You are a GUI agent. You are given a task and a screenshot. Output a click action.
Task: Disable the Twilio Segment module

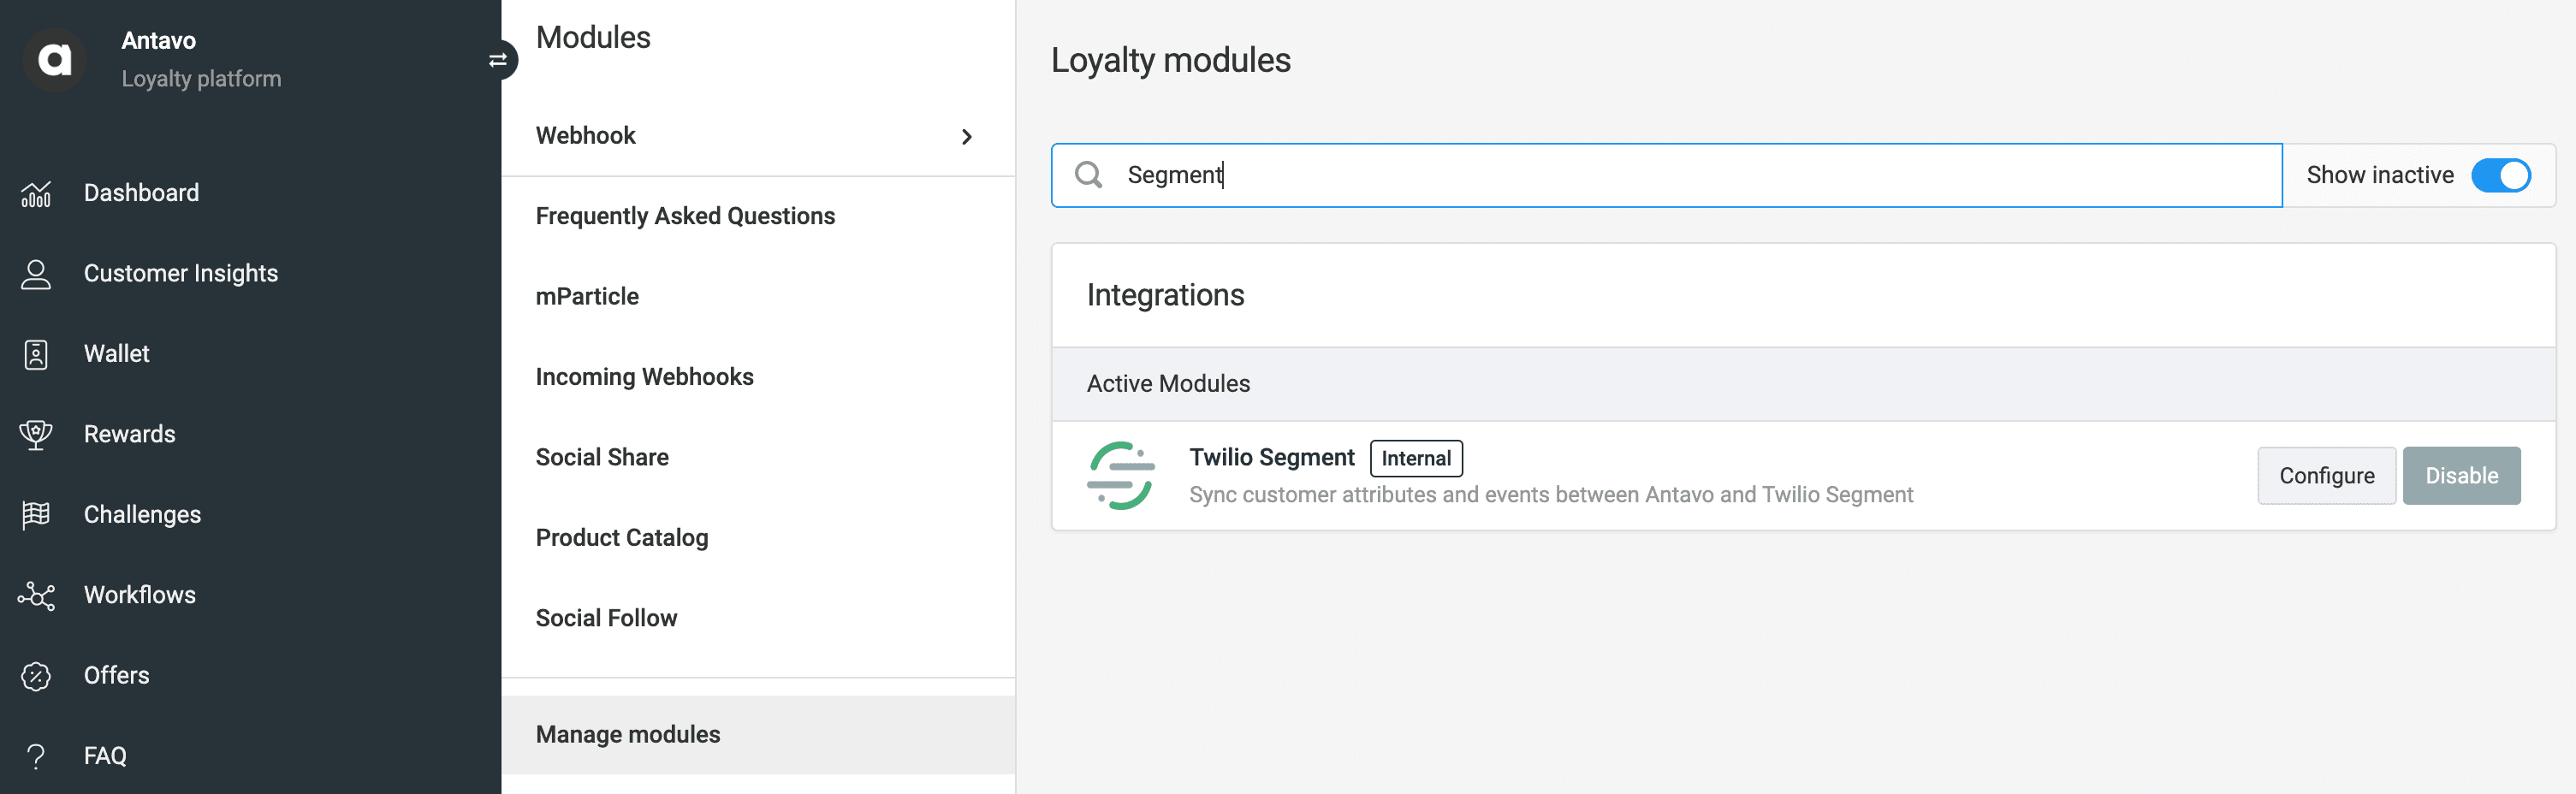tap(2461, 475)
